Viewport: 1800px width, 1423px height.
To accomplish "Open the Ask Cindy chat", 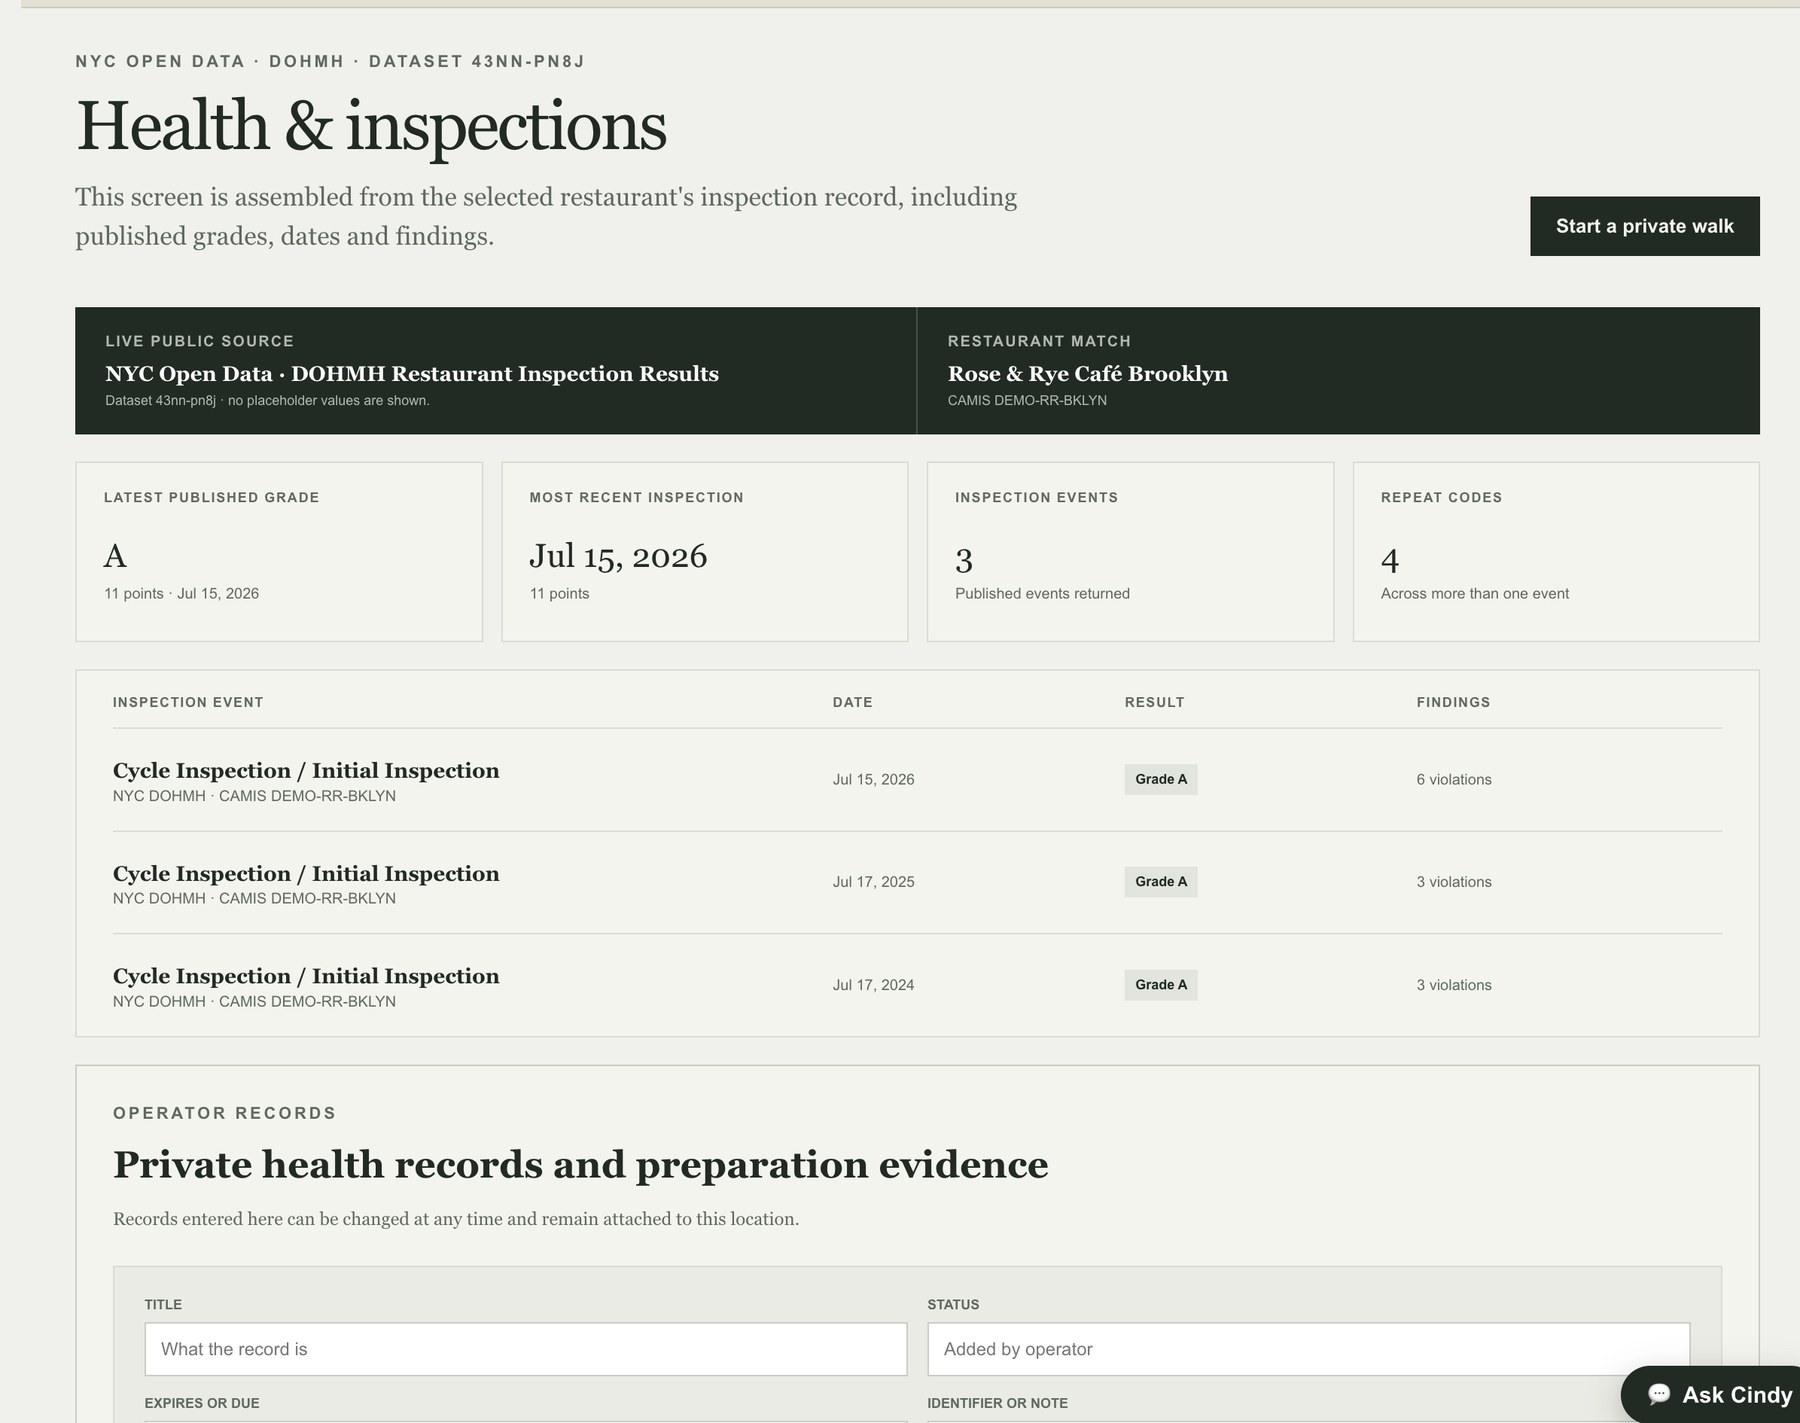I will [1712, 1394].
